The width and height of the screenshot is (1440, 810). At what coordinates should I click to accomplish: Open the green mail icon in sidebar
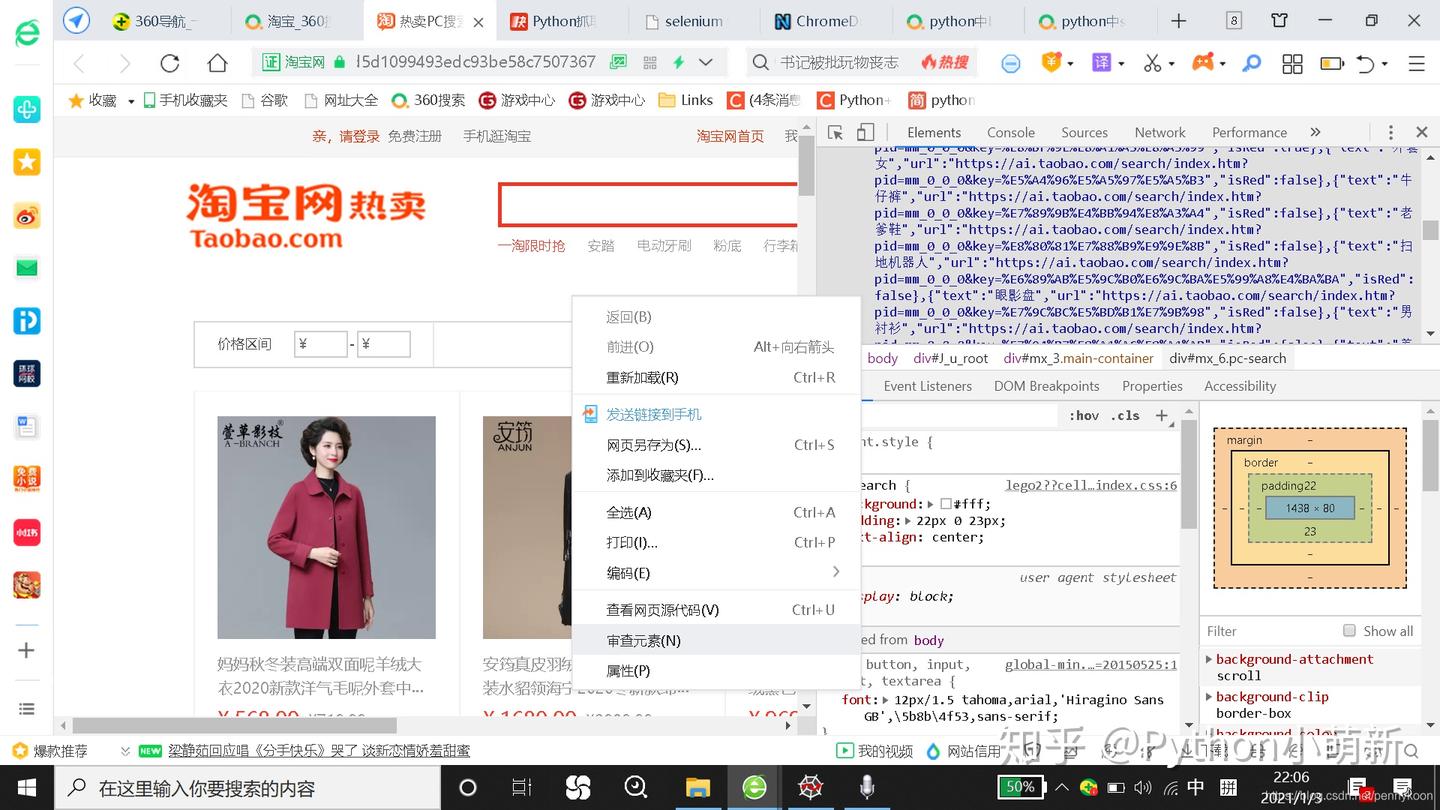(27, 267)
